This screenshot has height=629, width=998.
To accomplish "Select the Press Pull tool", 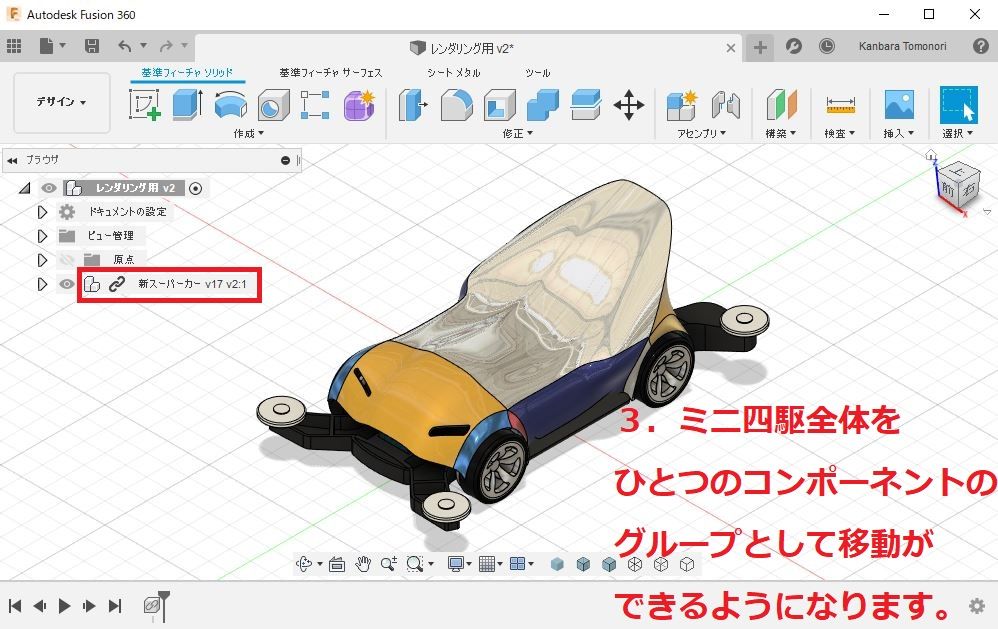I will click(x=413, y=104).
